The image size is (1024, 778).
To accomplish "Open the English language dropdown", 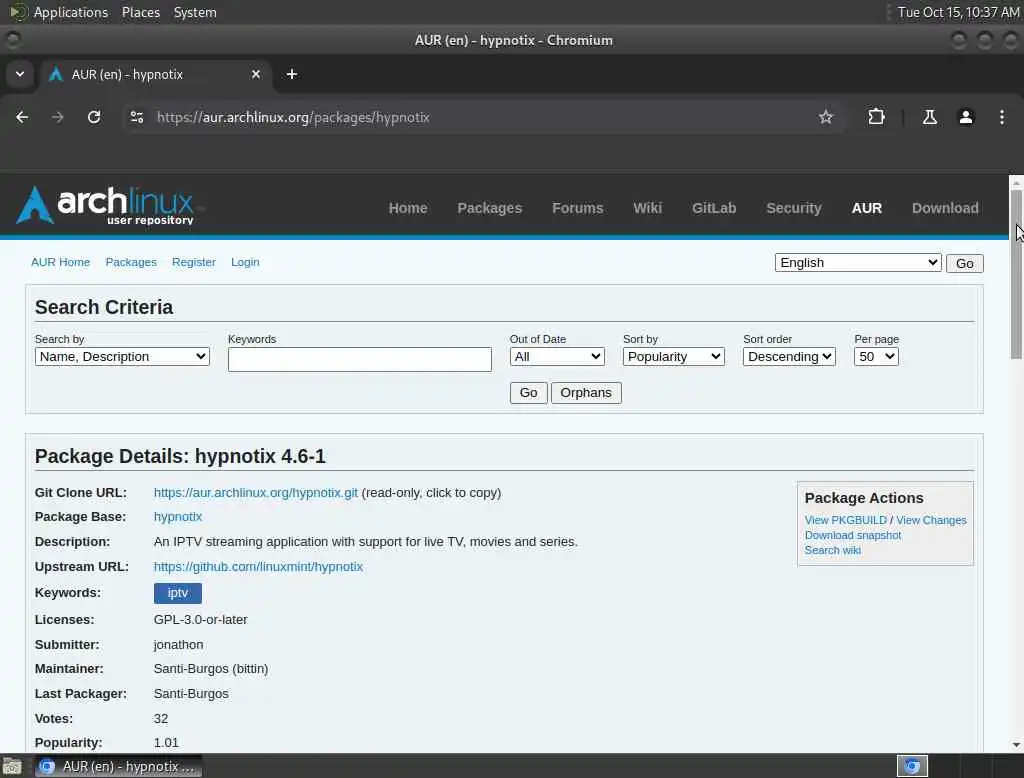I will (857, 263).
